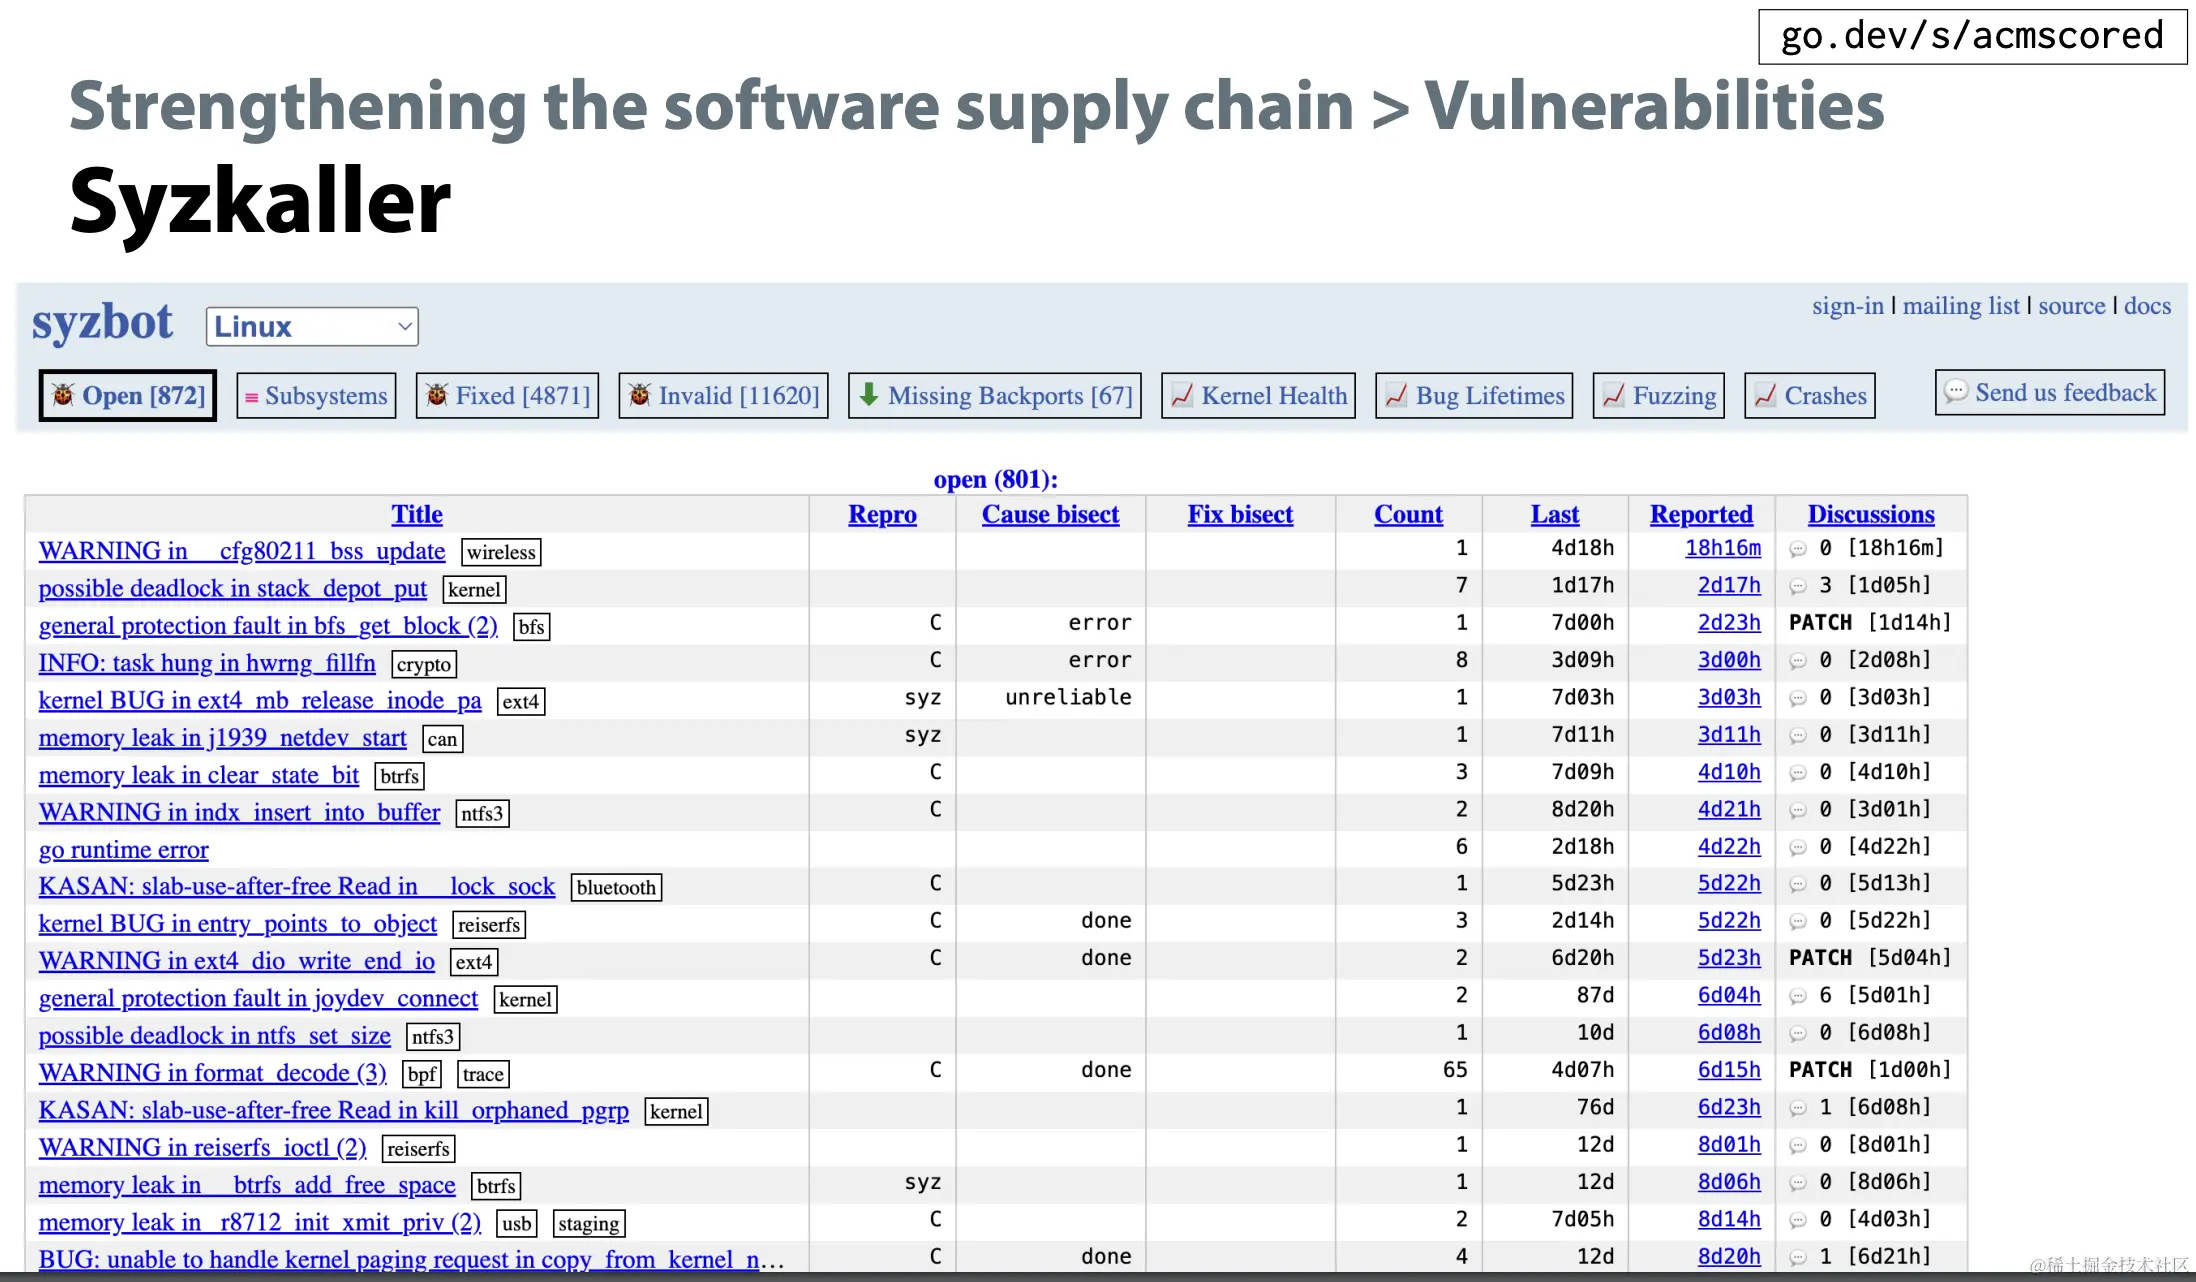Click the chart icon beside Kernel Health
Image resolution: width=2196 pixels, height=1282 pixels.
coord(1183,396)
